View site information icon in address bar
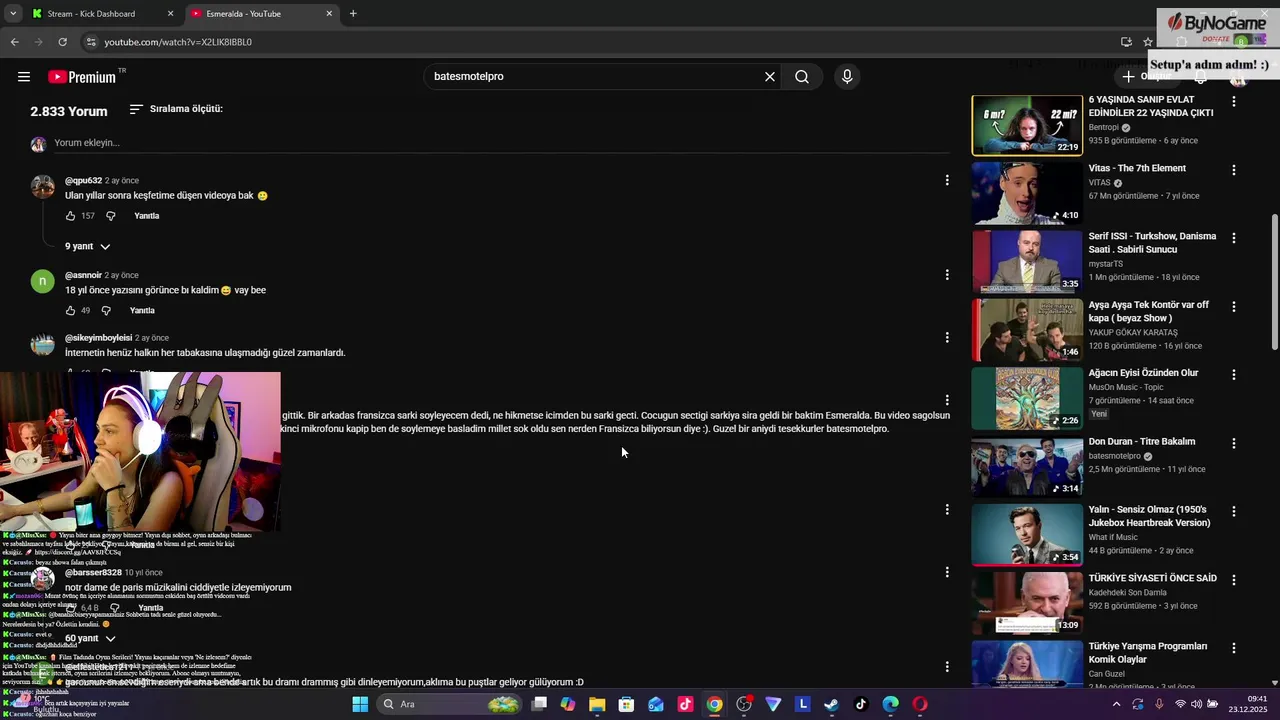The image size is (1280, 720). coord(90,42)
